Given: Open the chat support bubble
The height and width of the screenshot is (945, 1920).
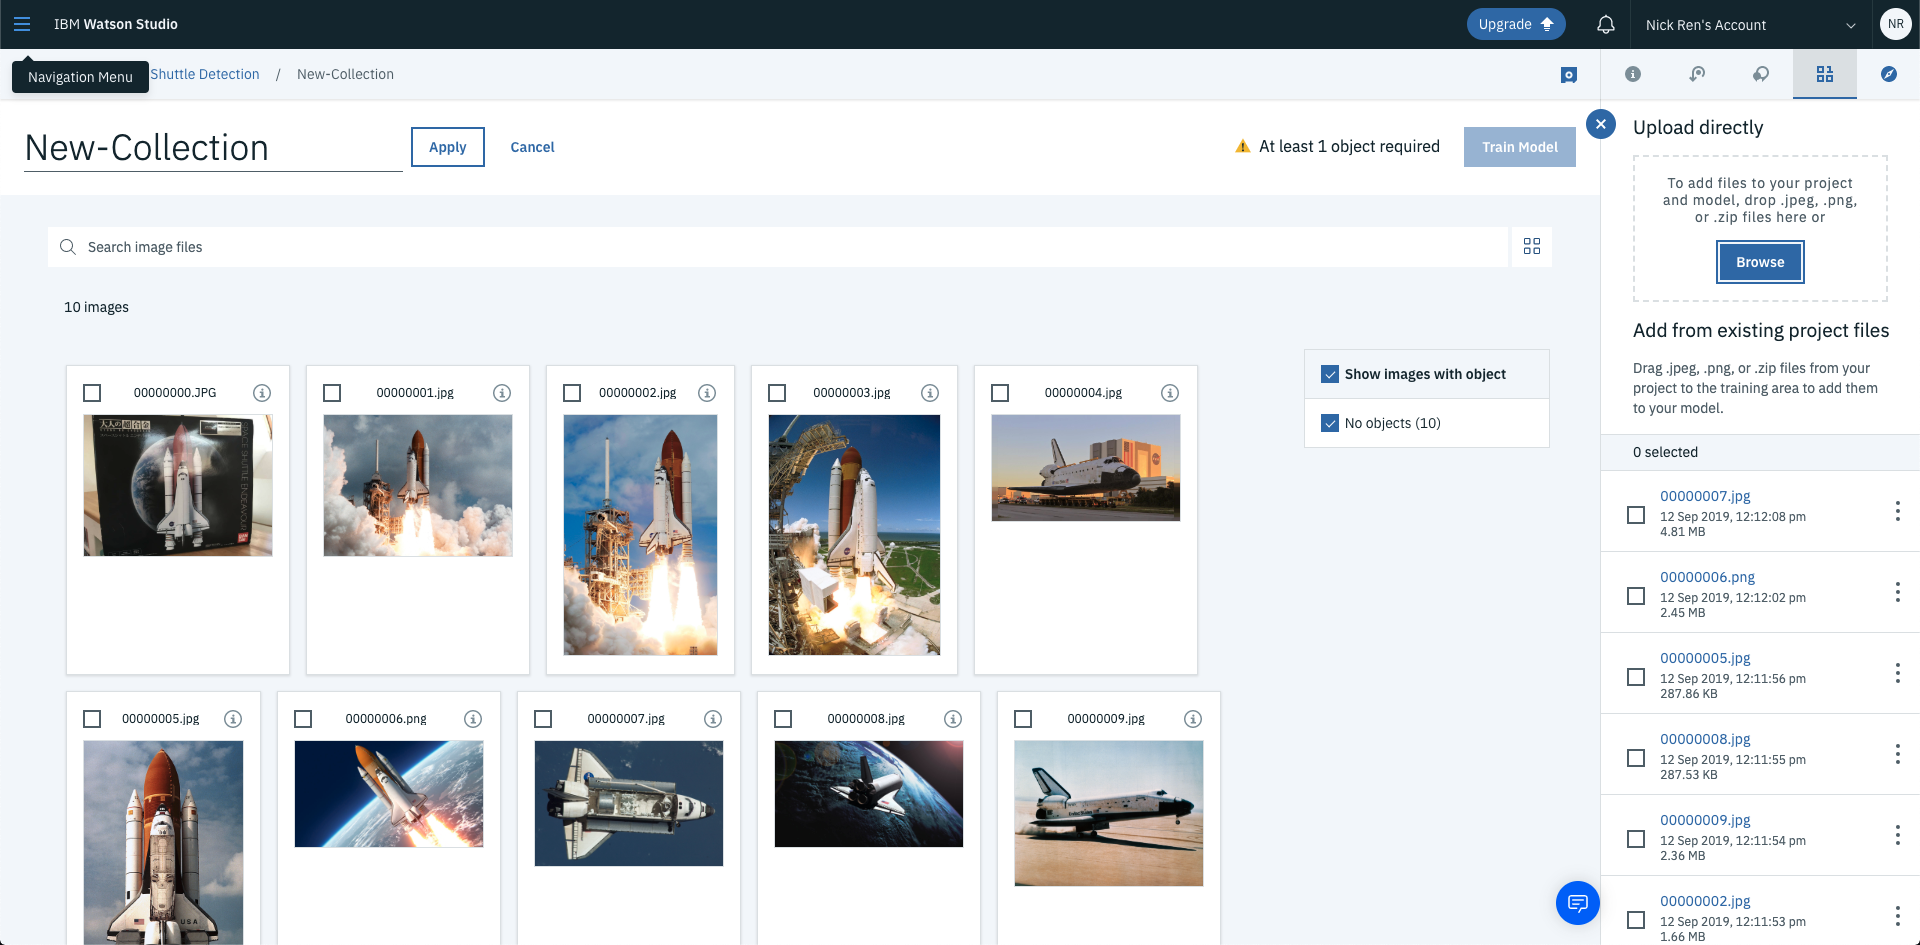Looking at the screenshot, I should pyautogui.click(x=1578, y=903).
